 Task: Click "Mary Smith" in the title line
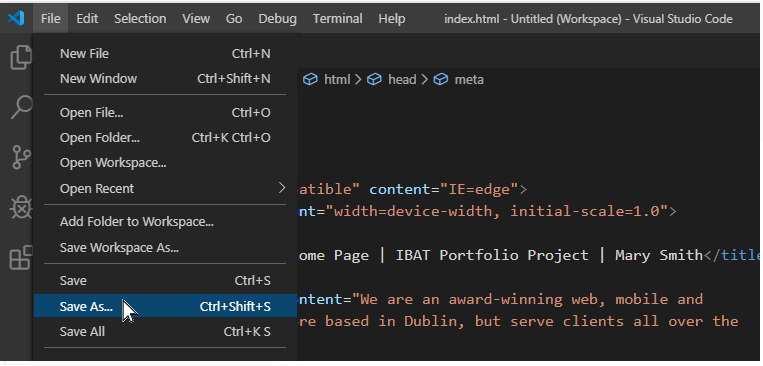pyautogui.click(x=659, y=255)
